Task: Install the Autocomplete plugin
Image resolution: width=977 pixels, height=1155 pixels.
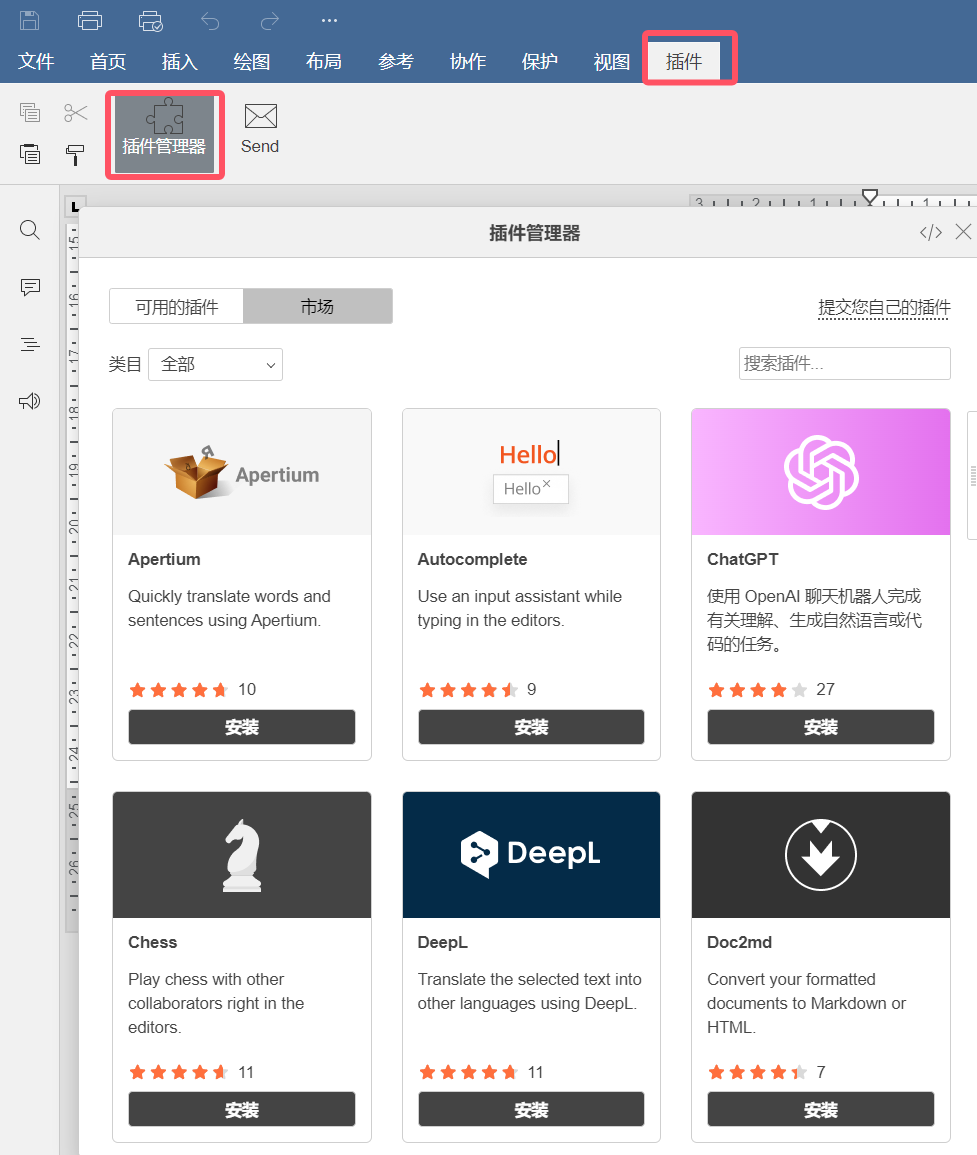Action: tap(531, 727)
